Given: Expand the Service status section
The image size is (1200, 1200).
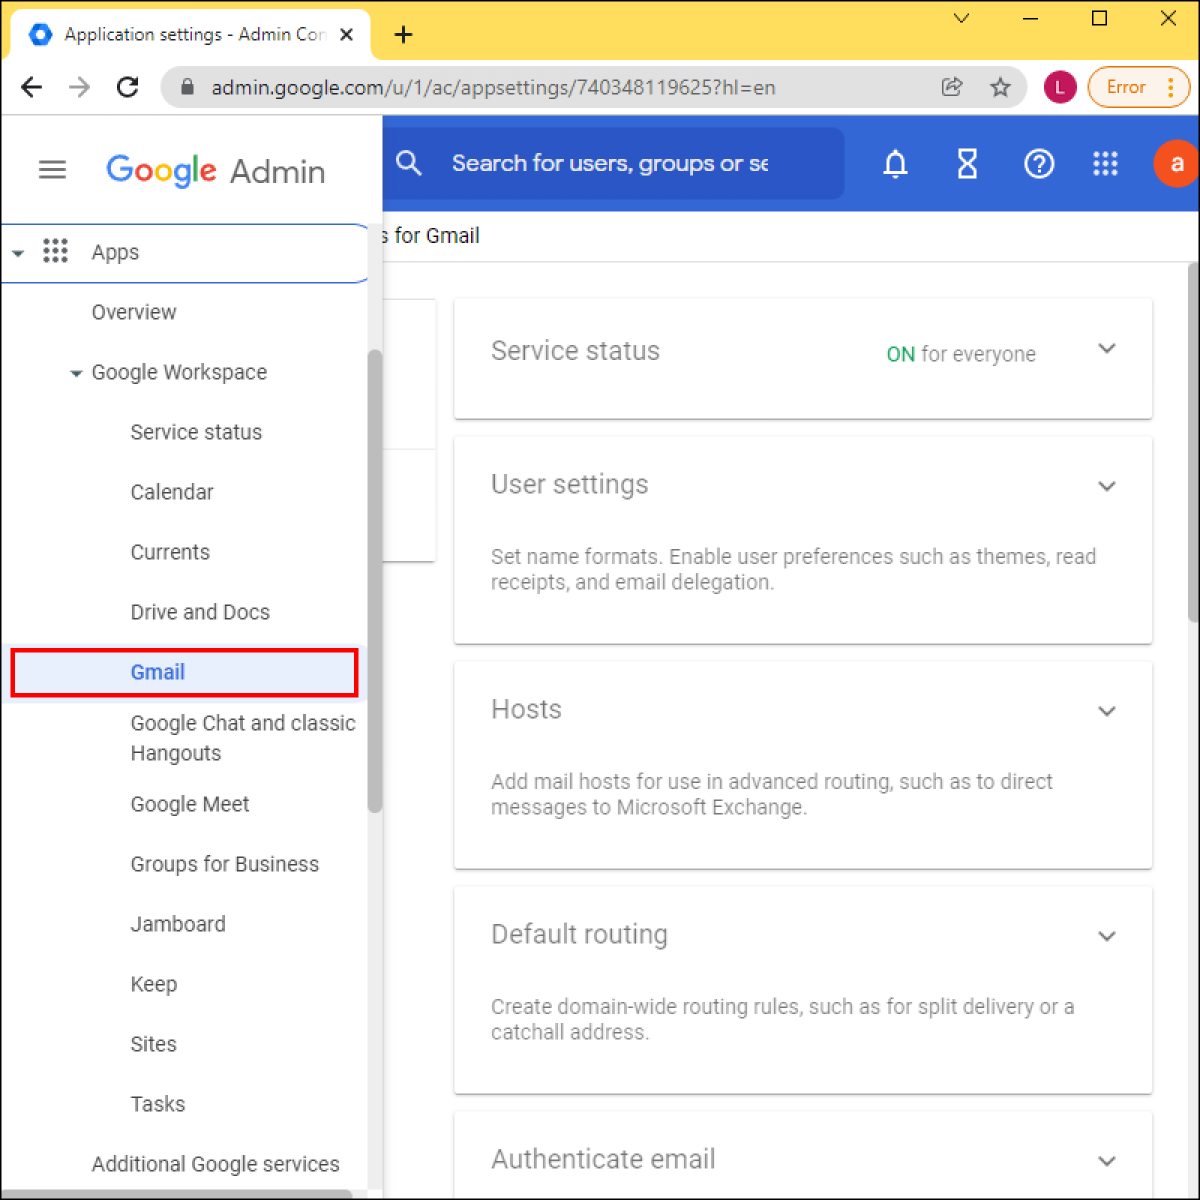Looking at the screenshot, I should [1107, 349].
